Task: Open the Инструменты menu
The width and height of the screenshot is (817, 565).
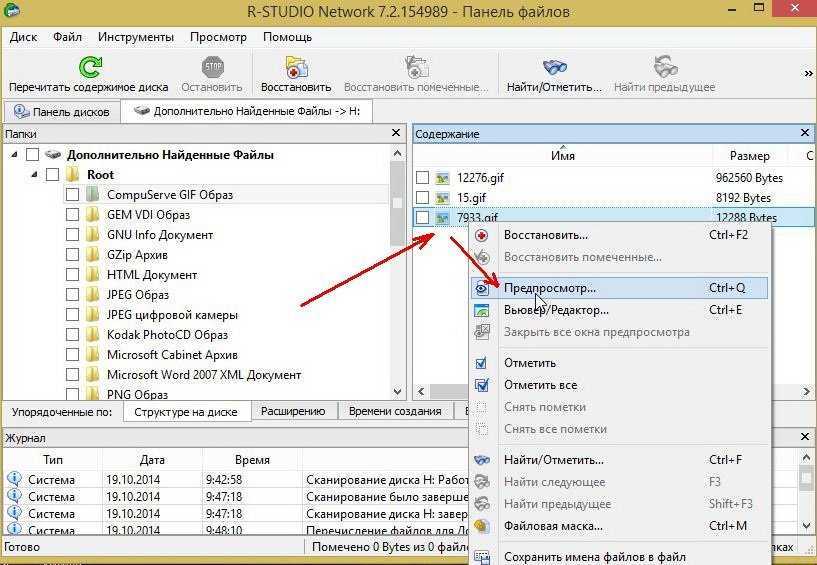Action: (136, 37)
